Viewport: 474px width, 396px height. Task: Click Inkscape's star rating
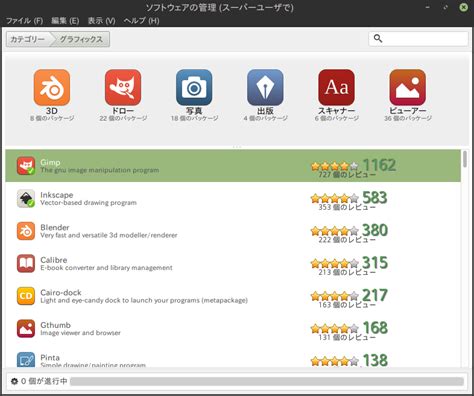click(335, 198)
